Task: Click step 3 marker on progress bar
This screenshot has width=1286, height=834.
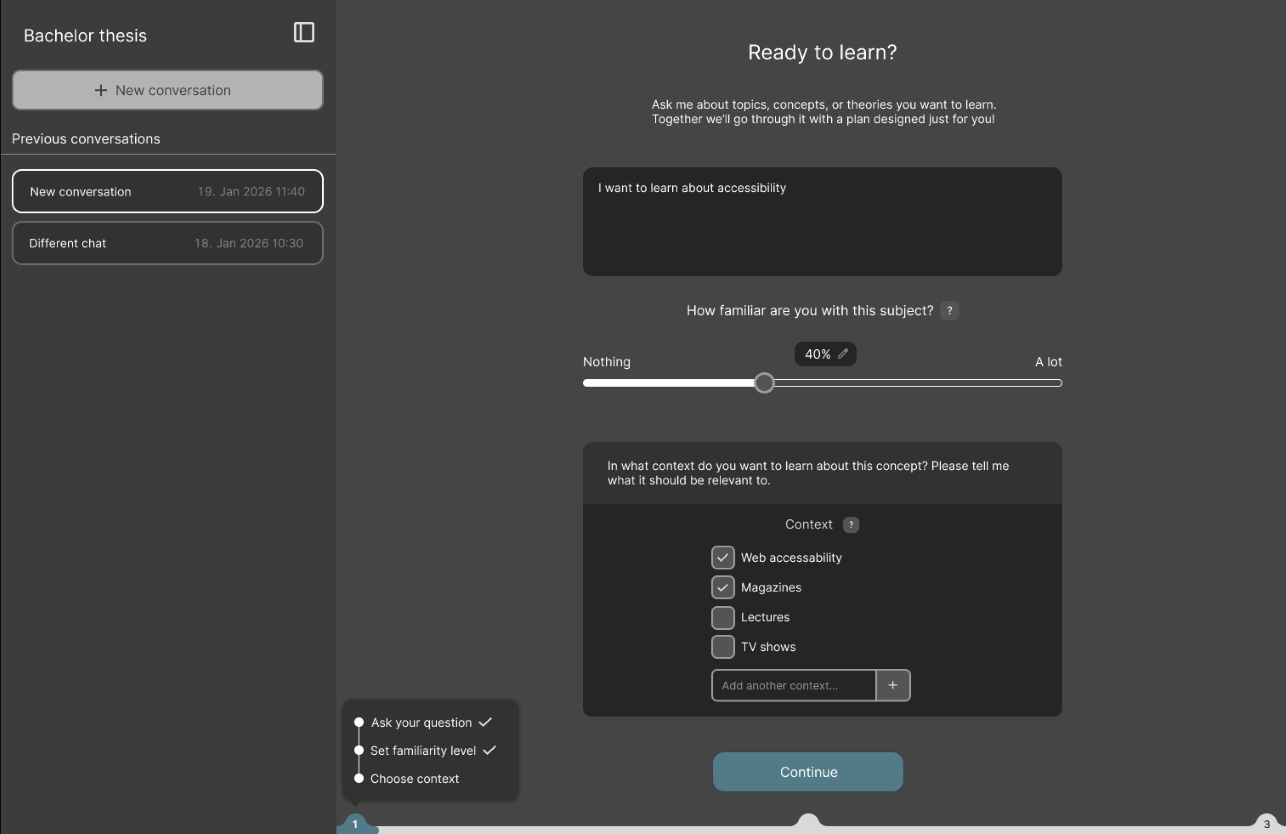Action: [1266, 824]
